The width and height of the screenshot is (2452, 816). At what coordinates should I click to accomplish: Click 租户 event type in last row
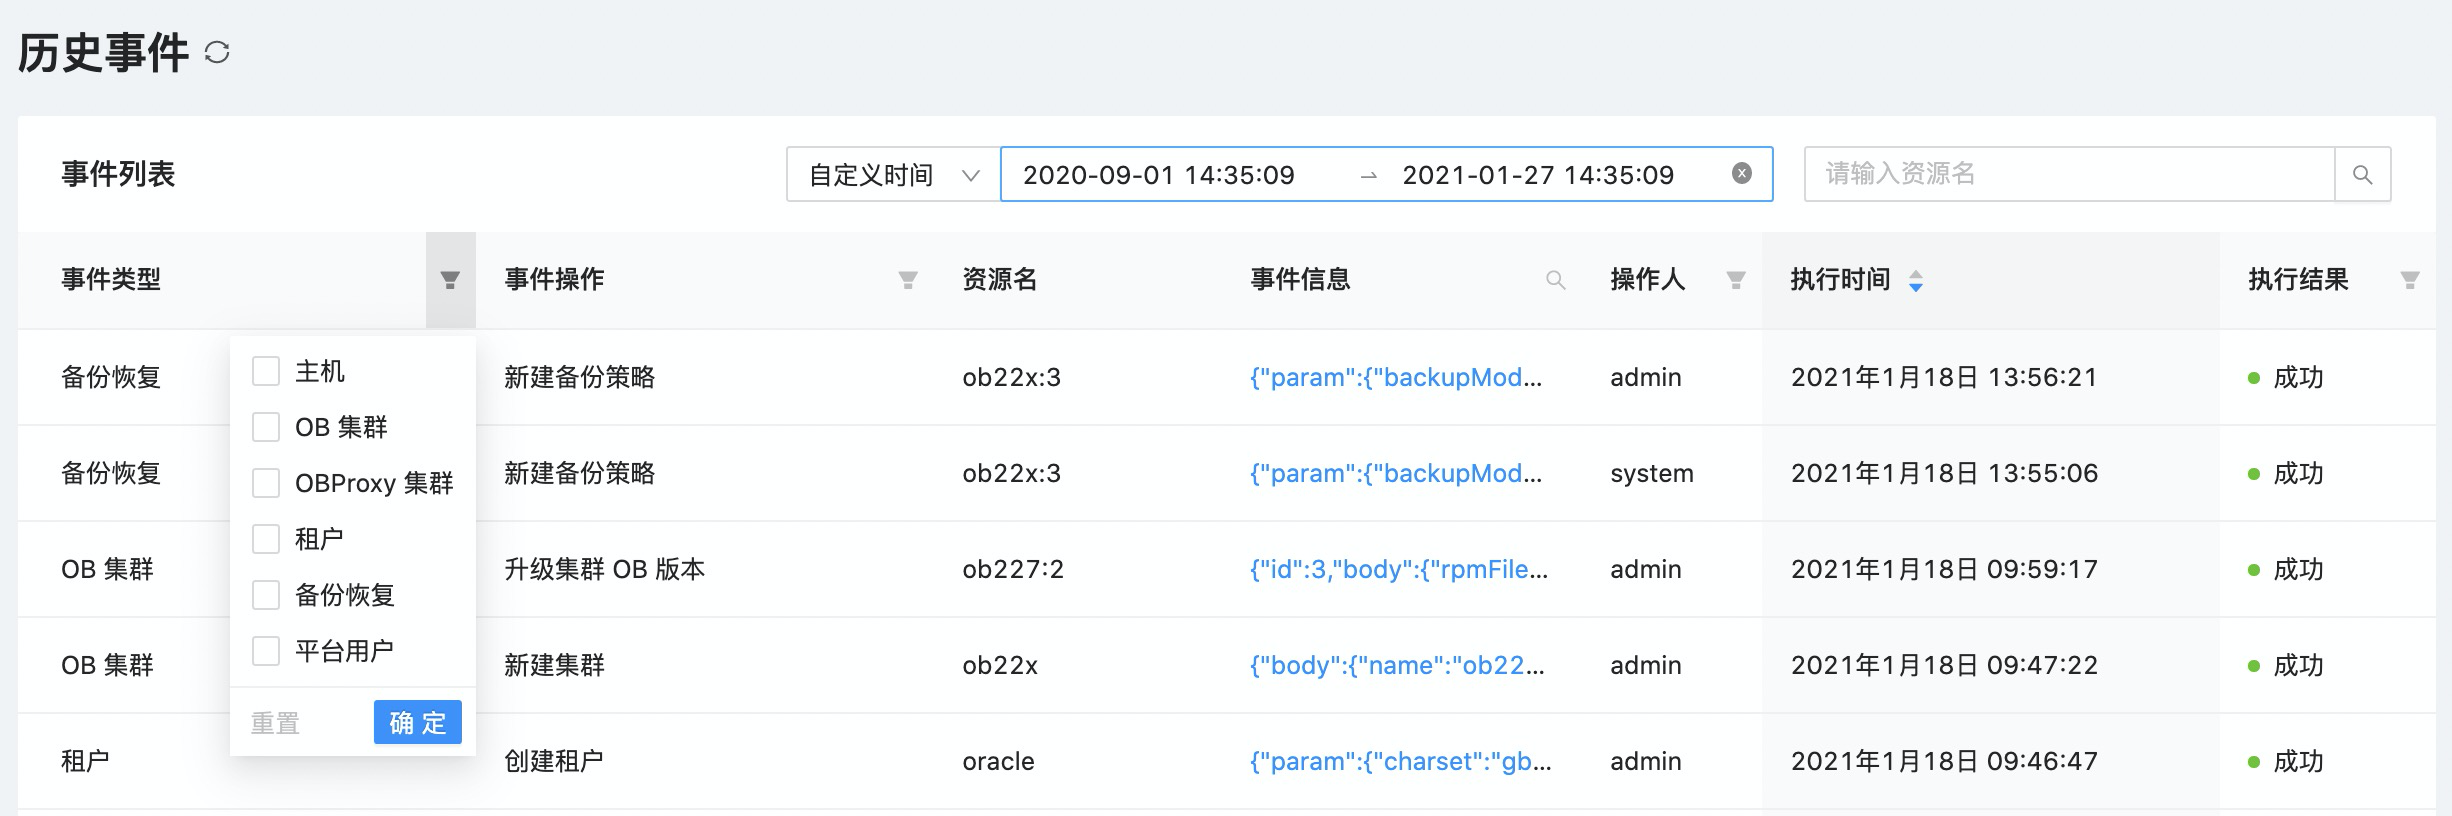(85, 761)
